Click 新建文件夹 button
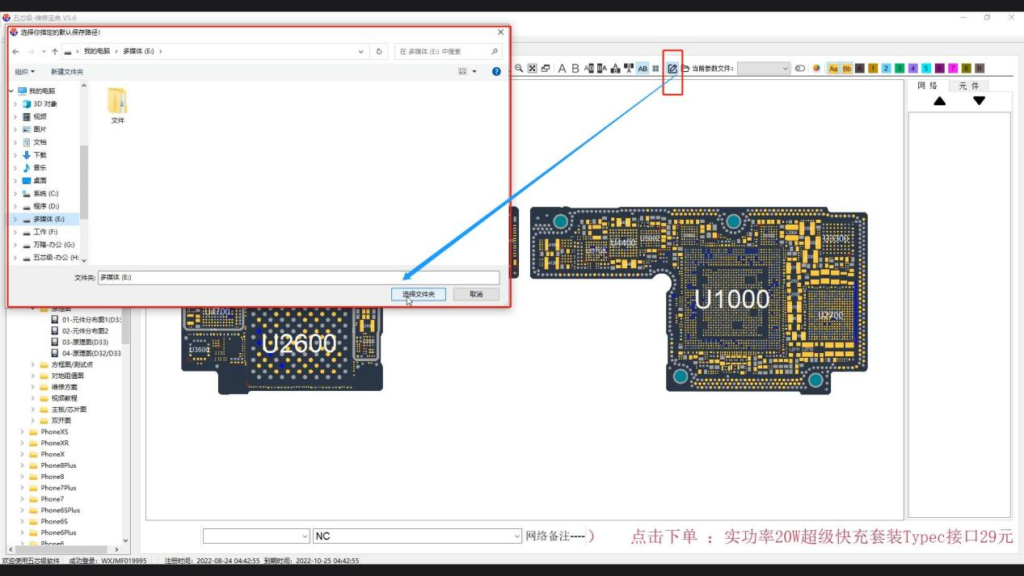 coord(67,72)
